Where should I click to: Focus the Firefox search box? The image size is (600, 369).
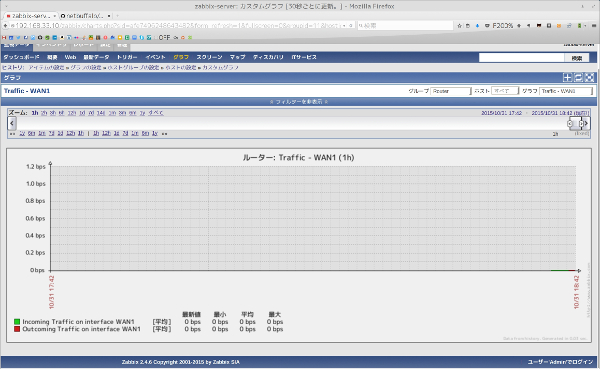tap(405, 26)
